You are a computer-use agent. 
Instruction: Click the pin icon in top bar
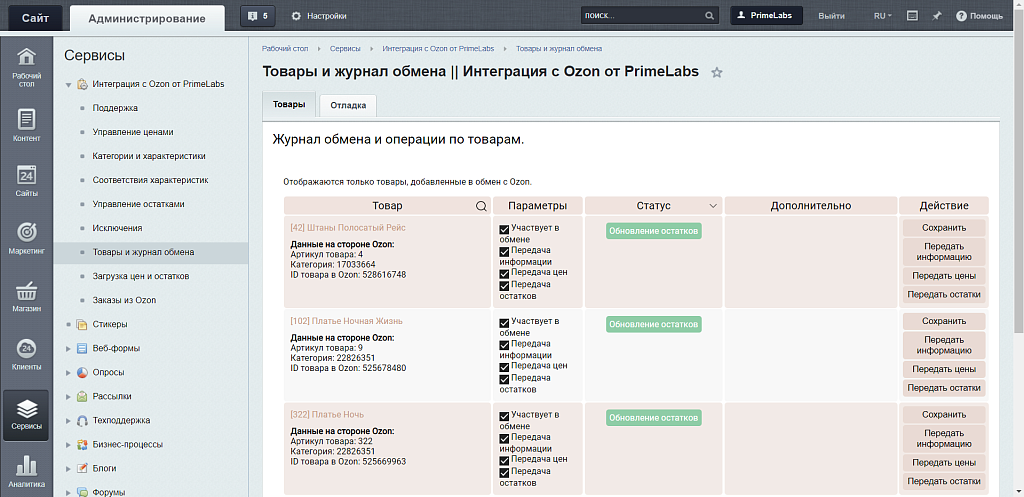coord(937,16)
